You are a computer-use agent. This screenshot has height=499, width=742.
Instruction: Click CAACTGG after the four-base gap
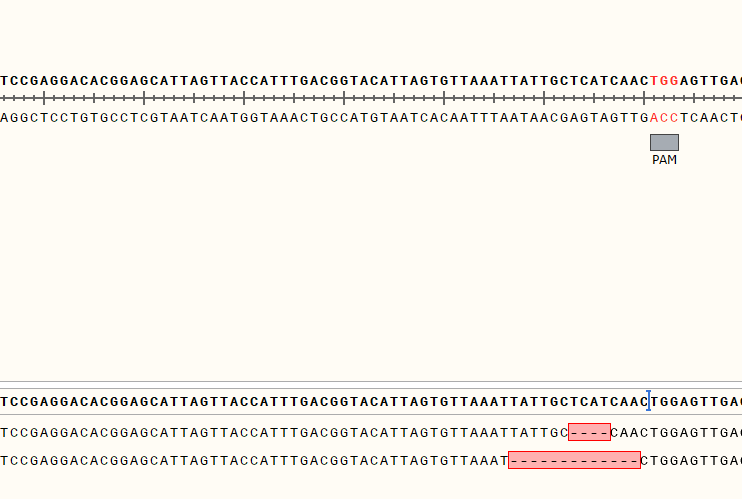click(x=645, y=433)
